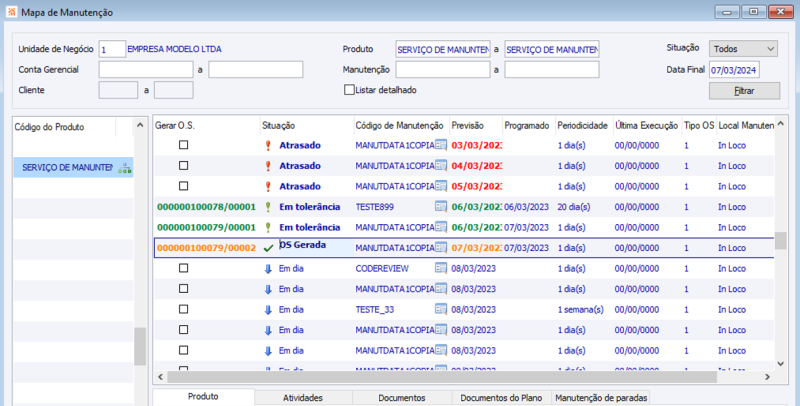This screenshot has width=800, height=406.
Task: Click blue down-arrow icon in CODEREVIEW row
Action: tap(268, 268)
